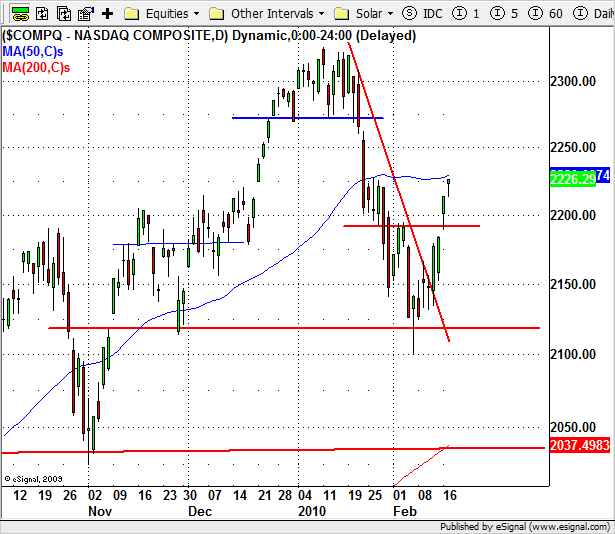Expand the Solar dropdown arrow
The height and width of the screenshot is (534, 615).
(390, 14)
